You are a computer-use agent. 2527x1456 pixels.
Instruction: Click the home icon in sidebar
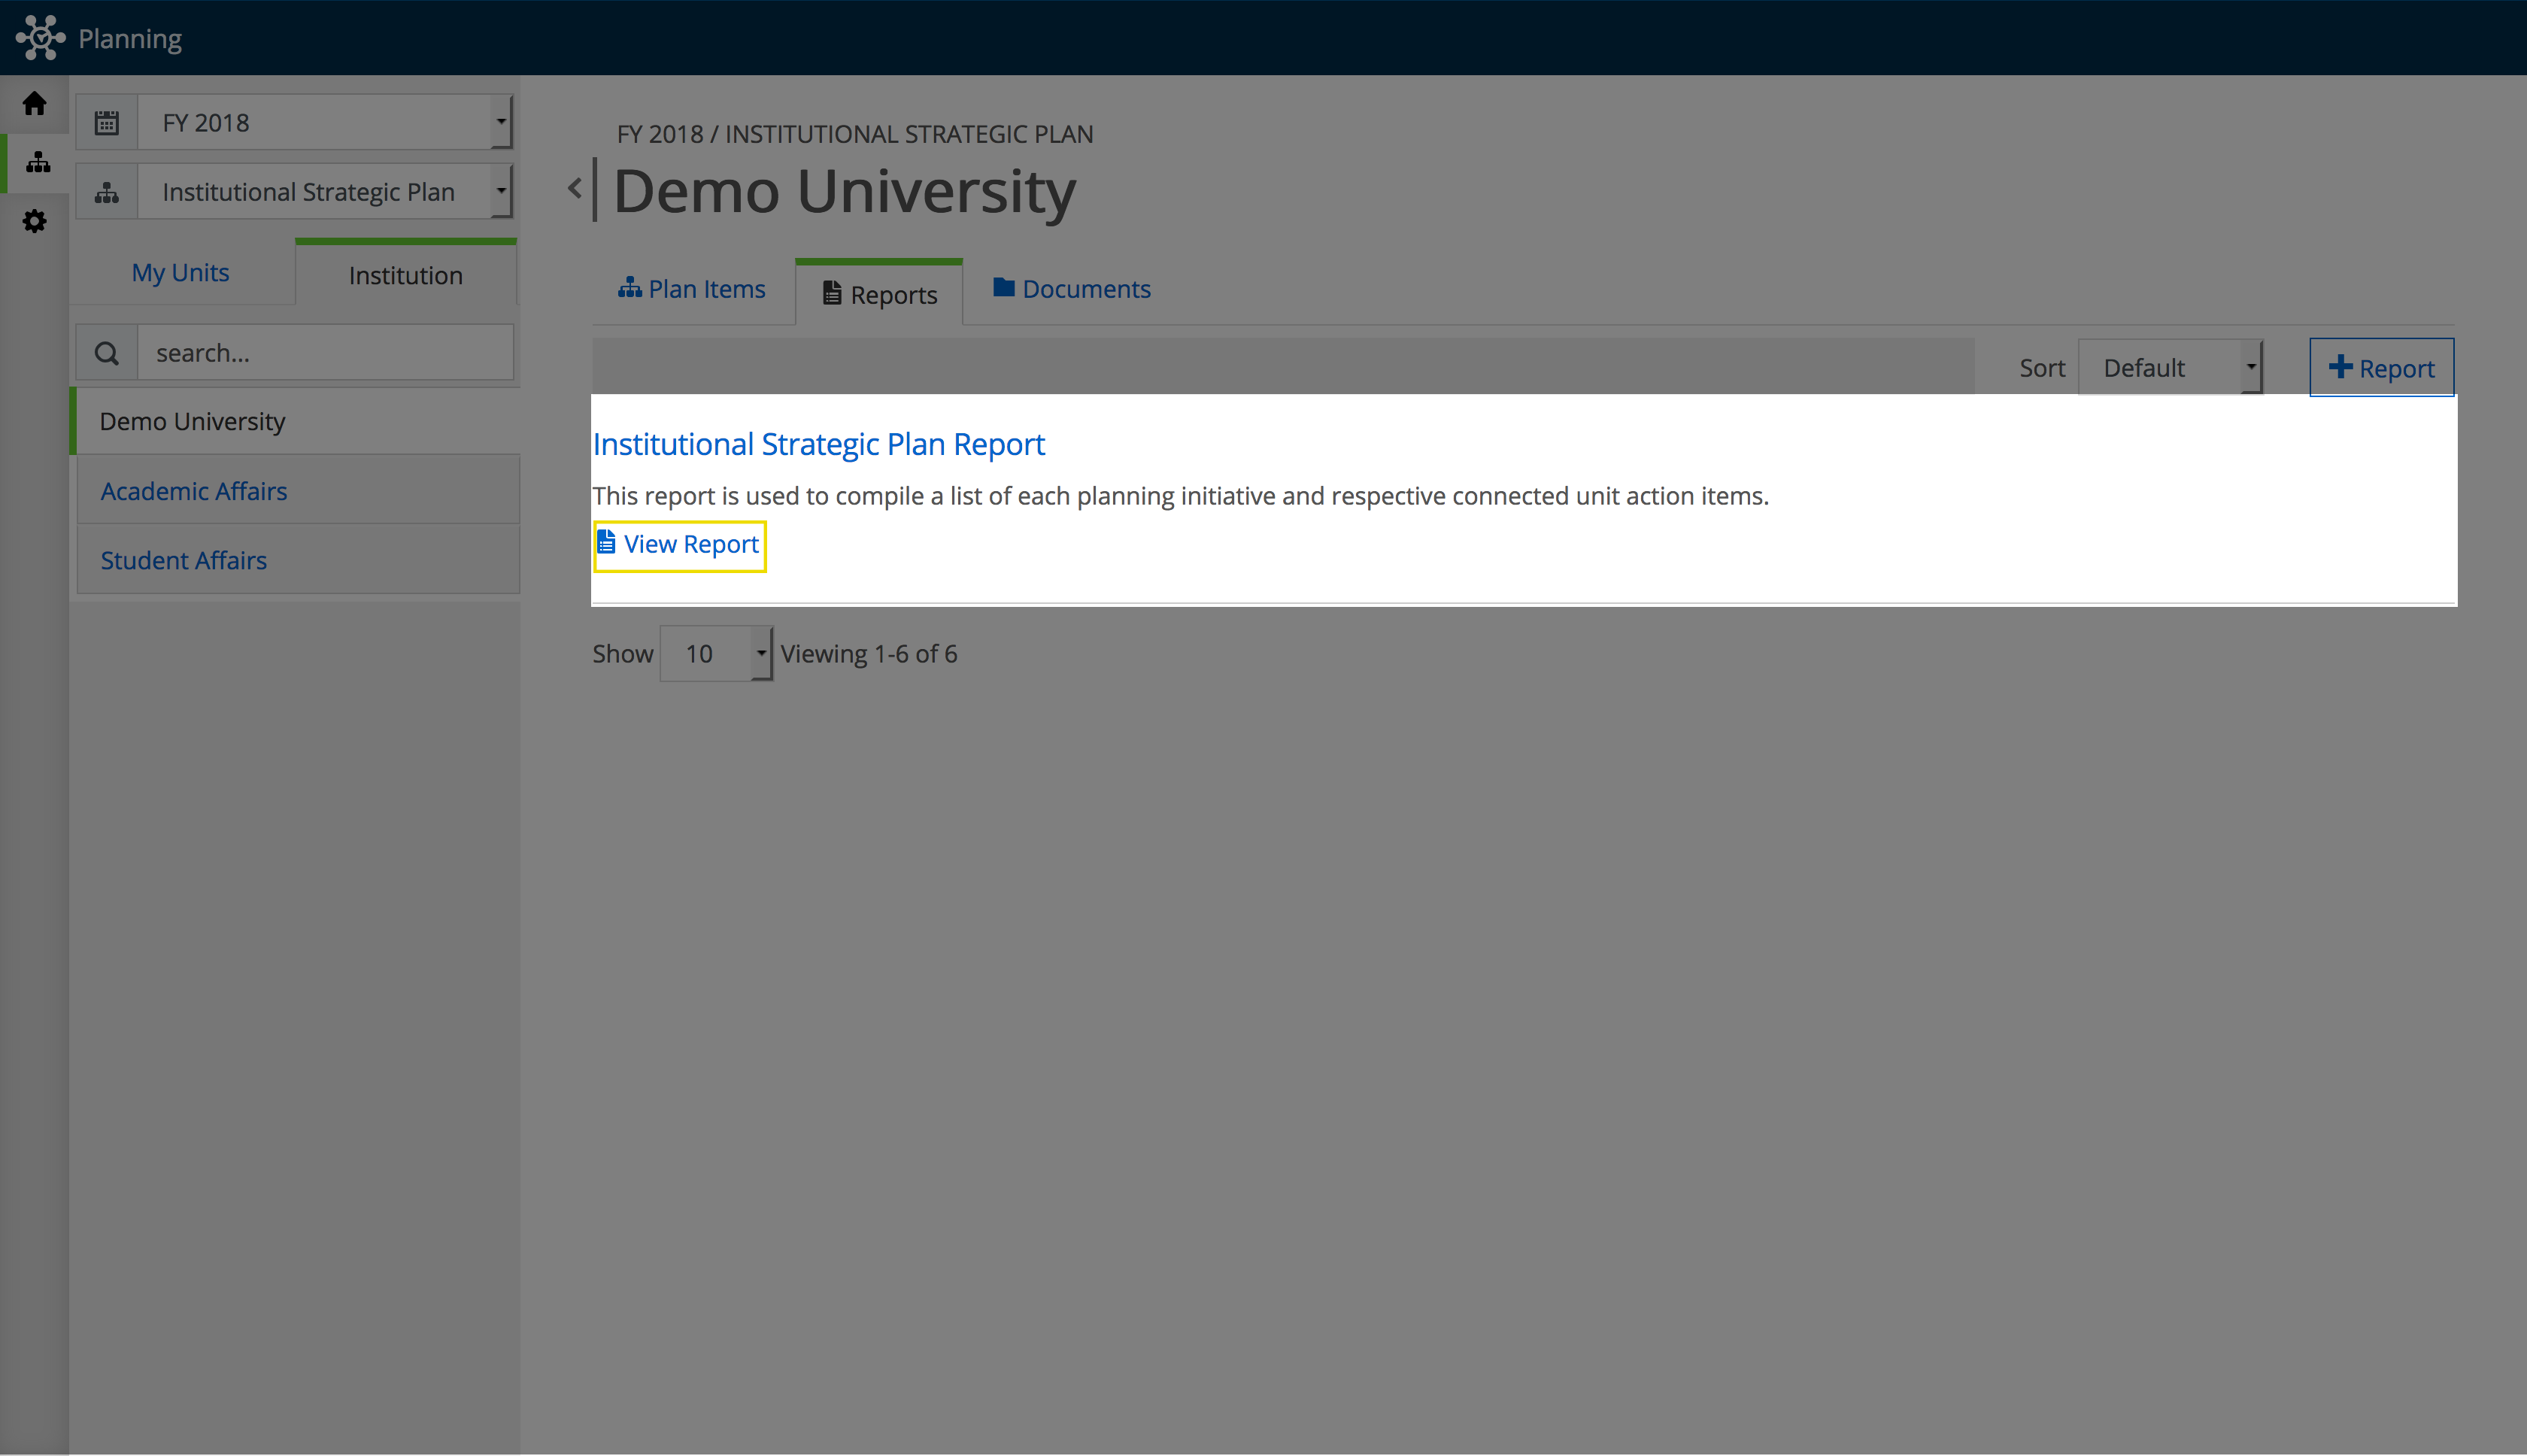tap(35, 104)
